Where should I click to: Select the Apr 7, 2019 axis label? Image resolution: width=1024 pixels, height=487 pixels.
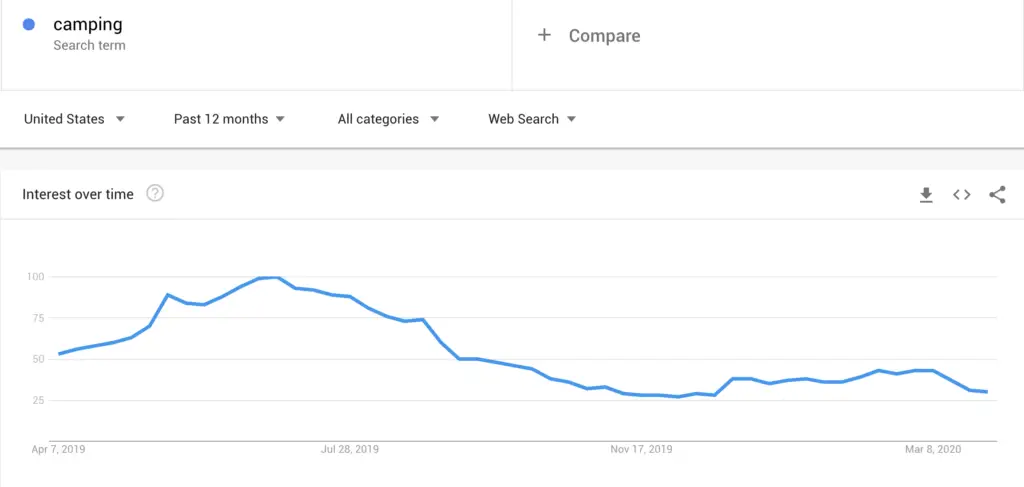click(x=58, y=449)
